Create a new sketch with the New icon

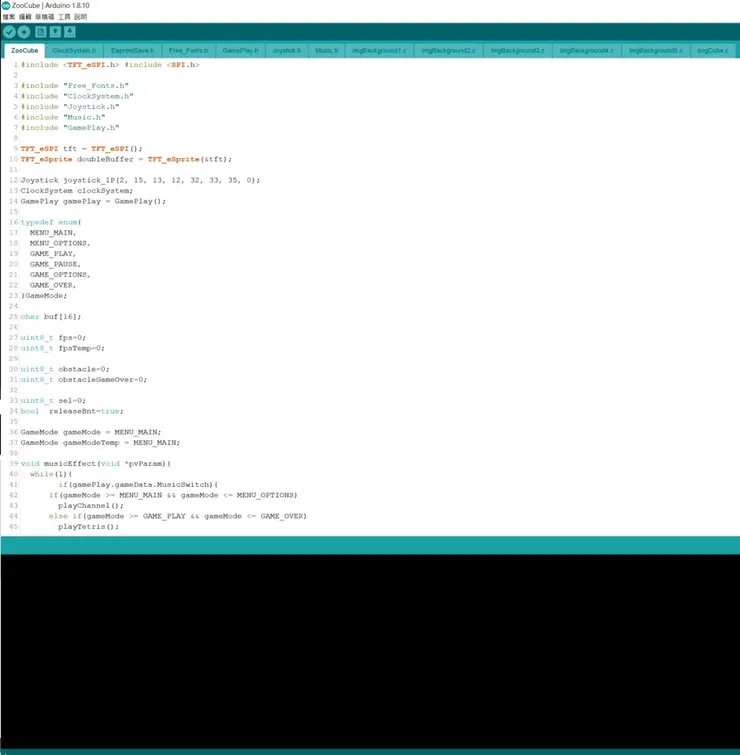[41, 32]
